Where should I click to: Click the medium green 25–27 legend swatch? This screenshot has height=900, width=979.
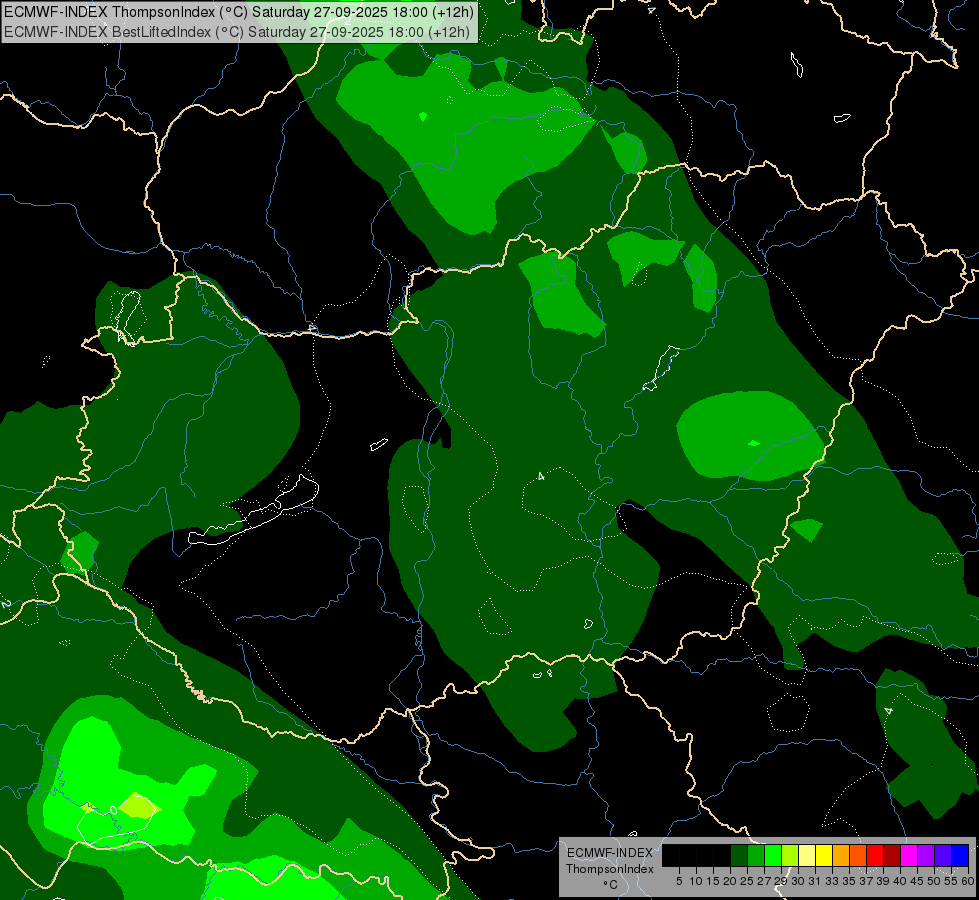click(756, 855)
